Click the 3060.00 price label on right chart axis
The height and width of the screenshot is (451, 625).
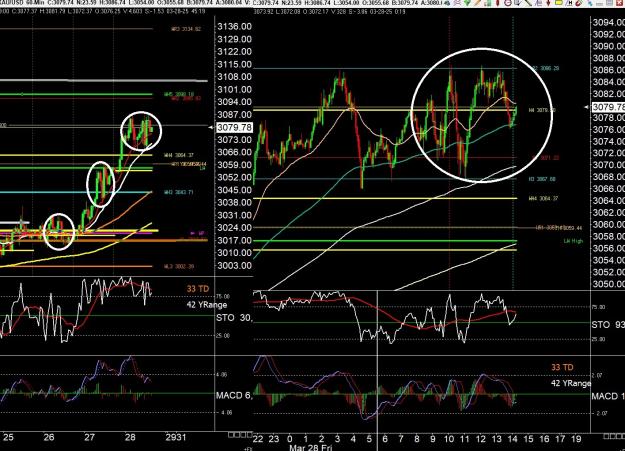point(609,225)
